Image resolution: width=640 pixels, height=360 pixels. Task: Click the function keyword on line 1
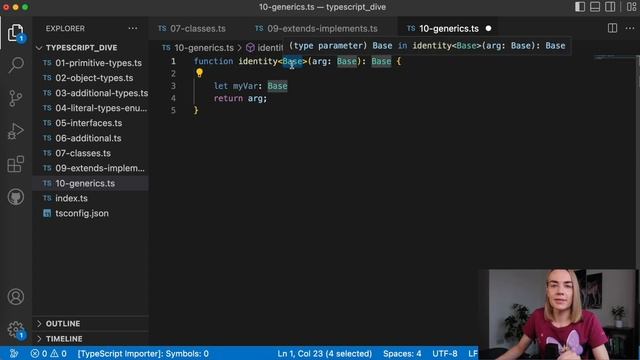click(213, 61)
